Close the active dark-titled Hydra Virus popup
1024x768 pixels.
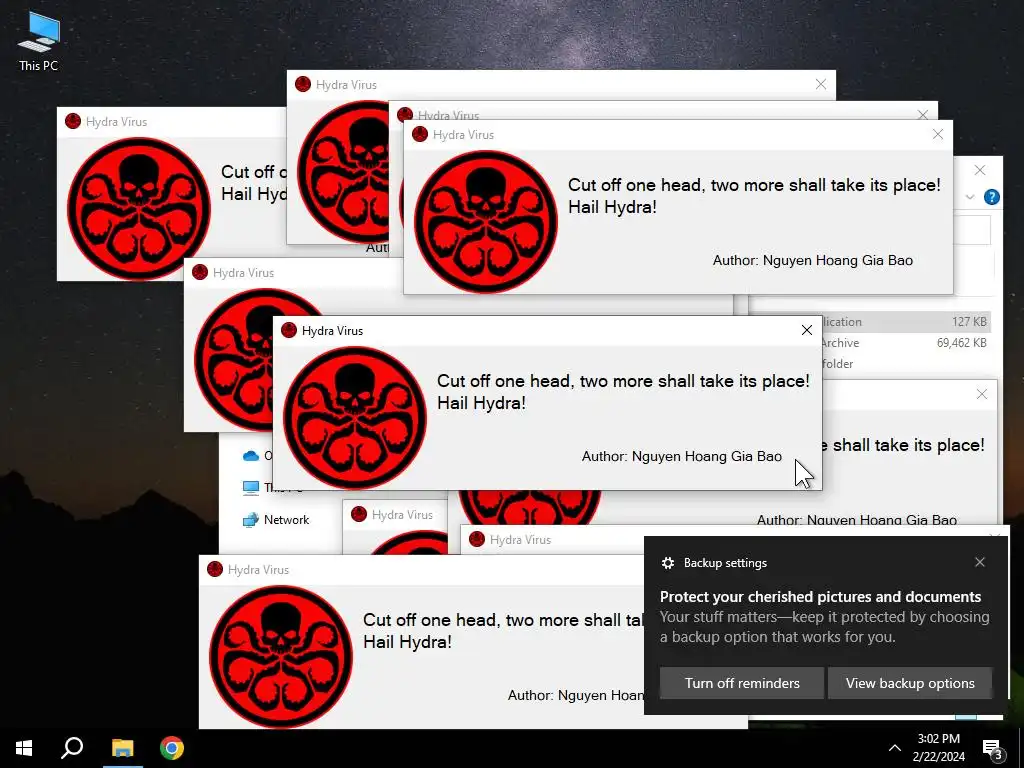(807, 330)
